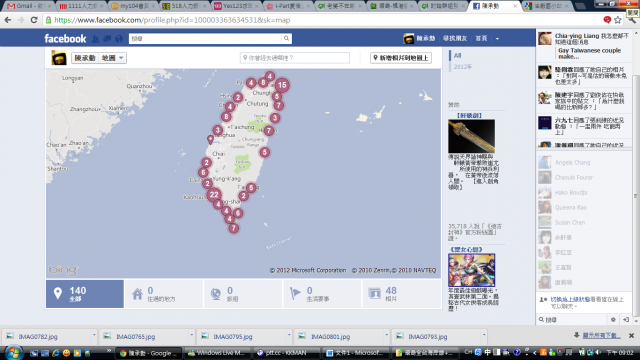Click map cluster marker numbered 22
The height and width of the screenshot is (360, 640).
[x=214, y=195]
